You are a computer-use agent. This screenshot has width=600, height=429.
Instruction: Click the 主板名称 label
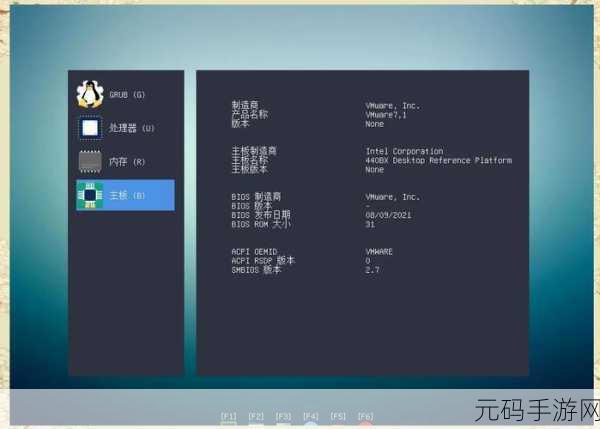pyautogui.click(x=249, y=160)
